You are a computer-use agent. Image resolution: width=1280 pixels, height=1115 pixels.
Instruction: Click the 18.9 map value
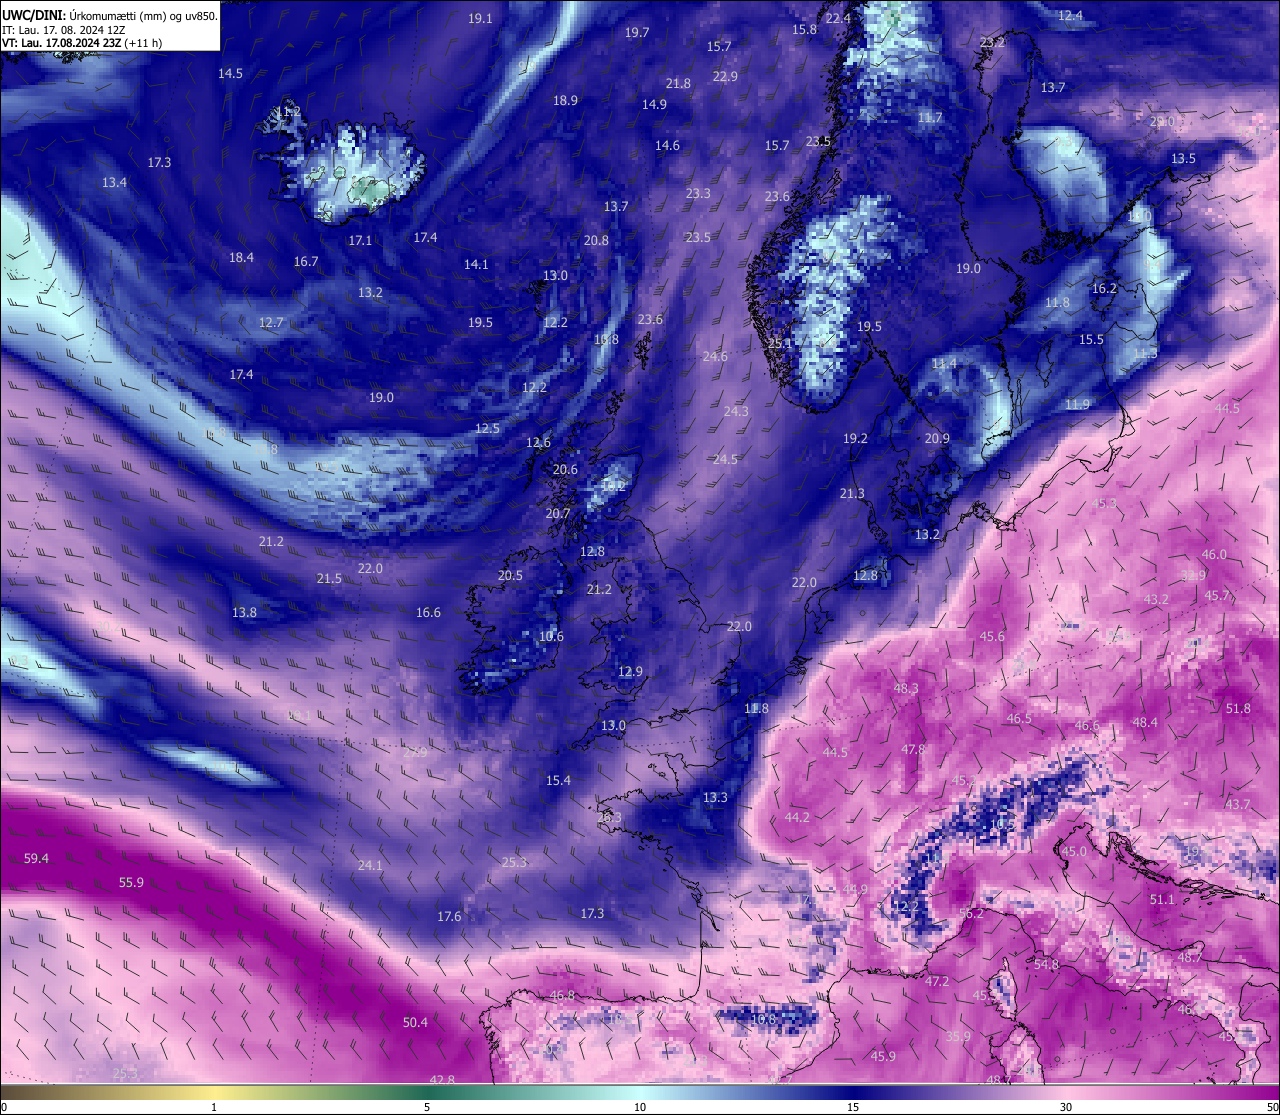pos(565,101)
